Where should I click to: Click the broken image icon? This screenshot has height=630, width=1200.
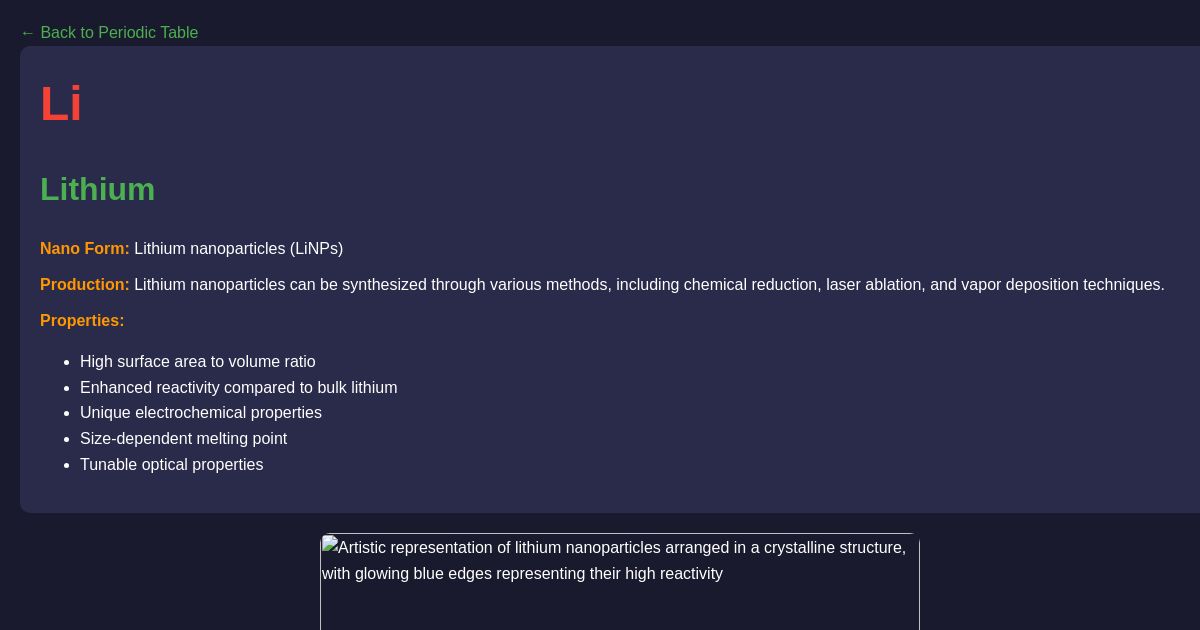click(330, 546)
